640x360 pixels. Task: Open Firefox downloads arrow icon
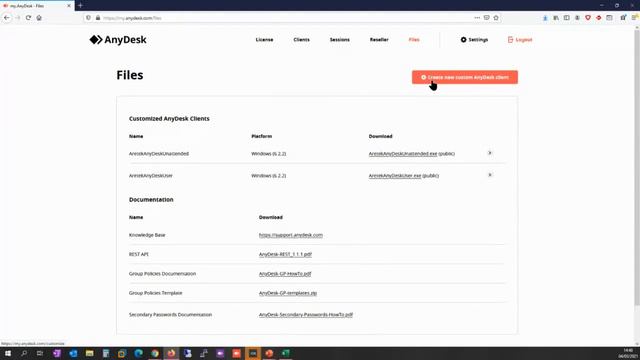tap(545, 18)
